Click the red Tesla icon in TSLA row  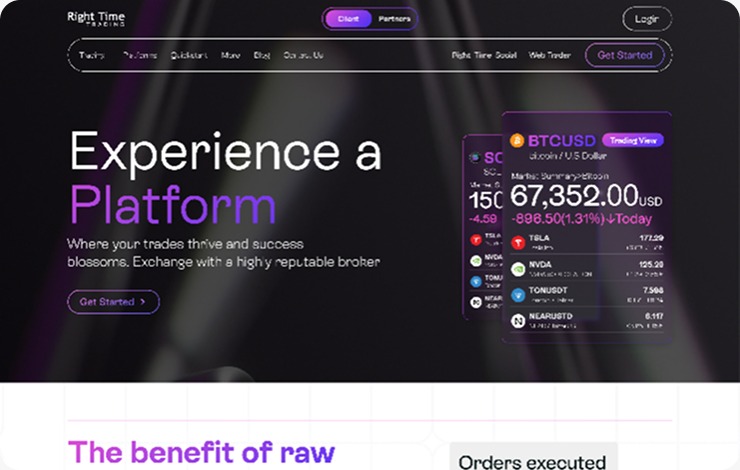click(518, 243)
